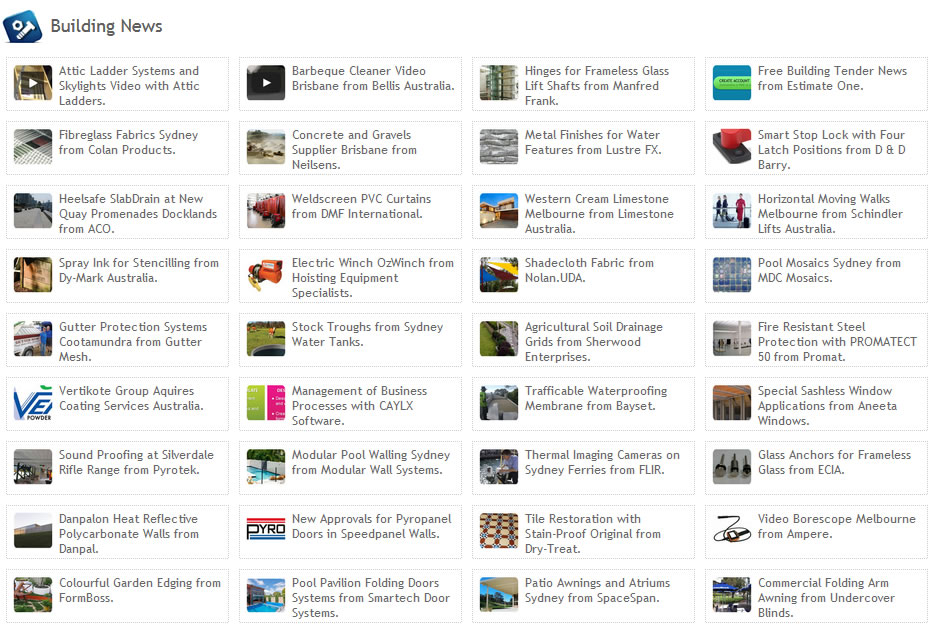The height and width of the screenshot is (634, 933).
Task: Click the Metal Finishes for Water Features thumbnail
Action: (x=499, y=147)
